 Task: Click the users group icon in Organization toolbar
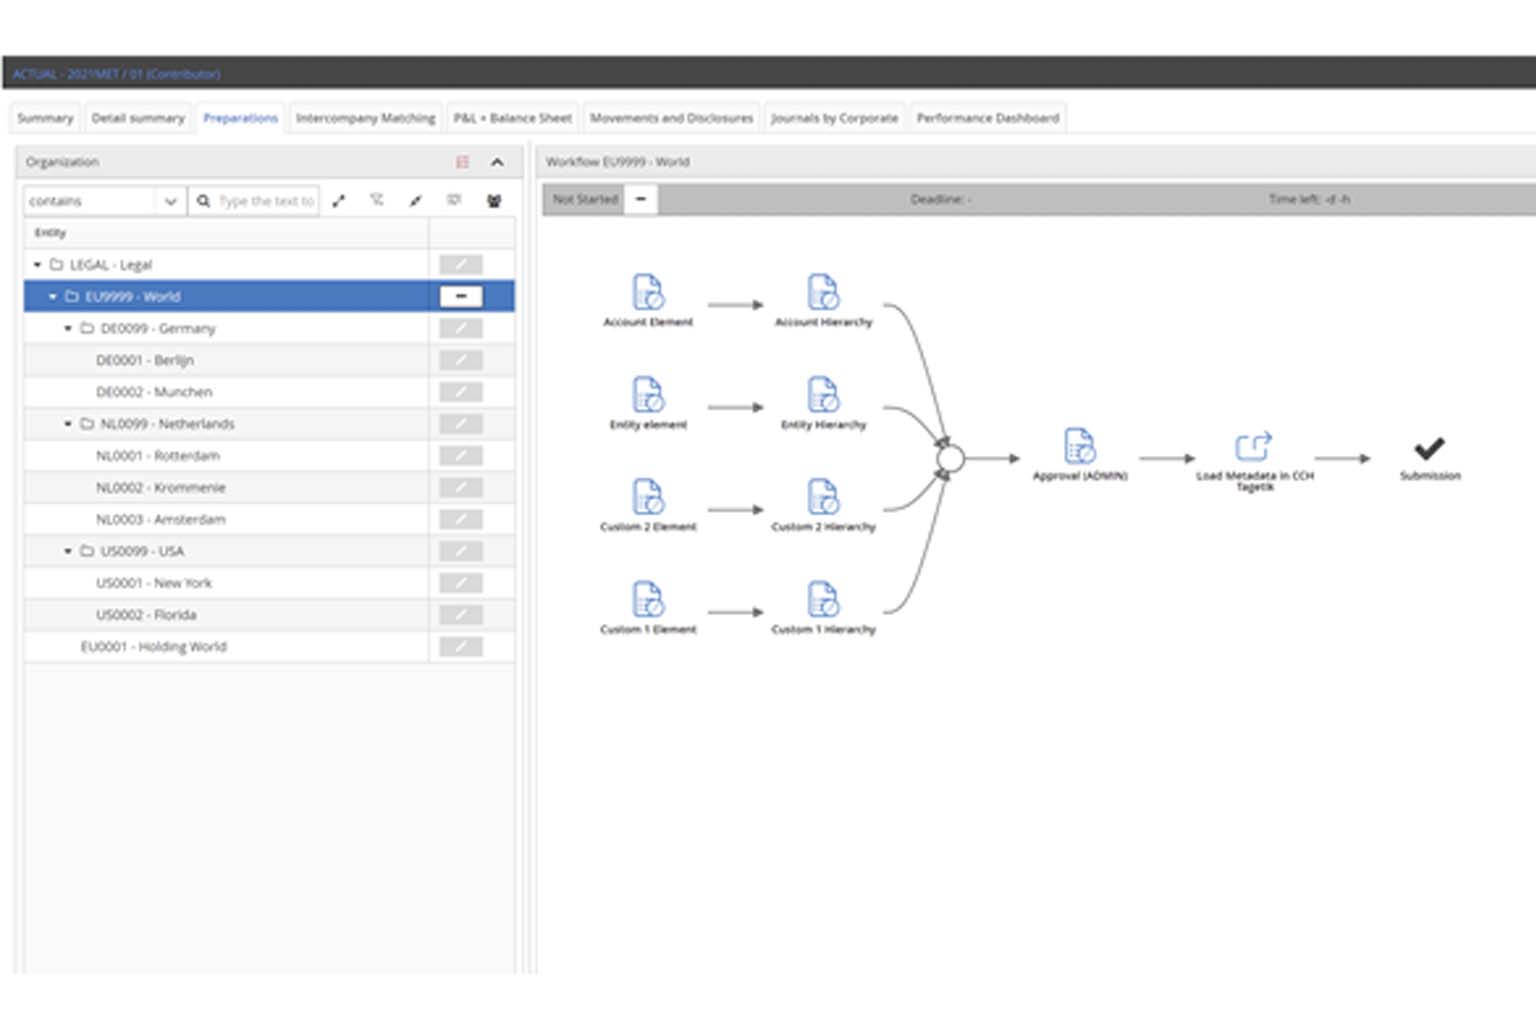(494, 201)
